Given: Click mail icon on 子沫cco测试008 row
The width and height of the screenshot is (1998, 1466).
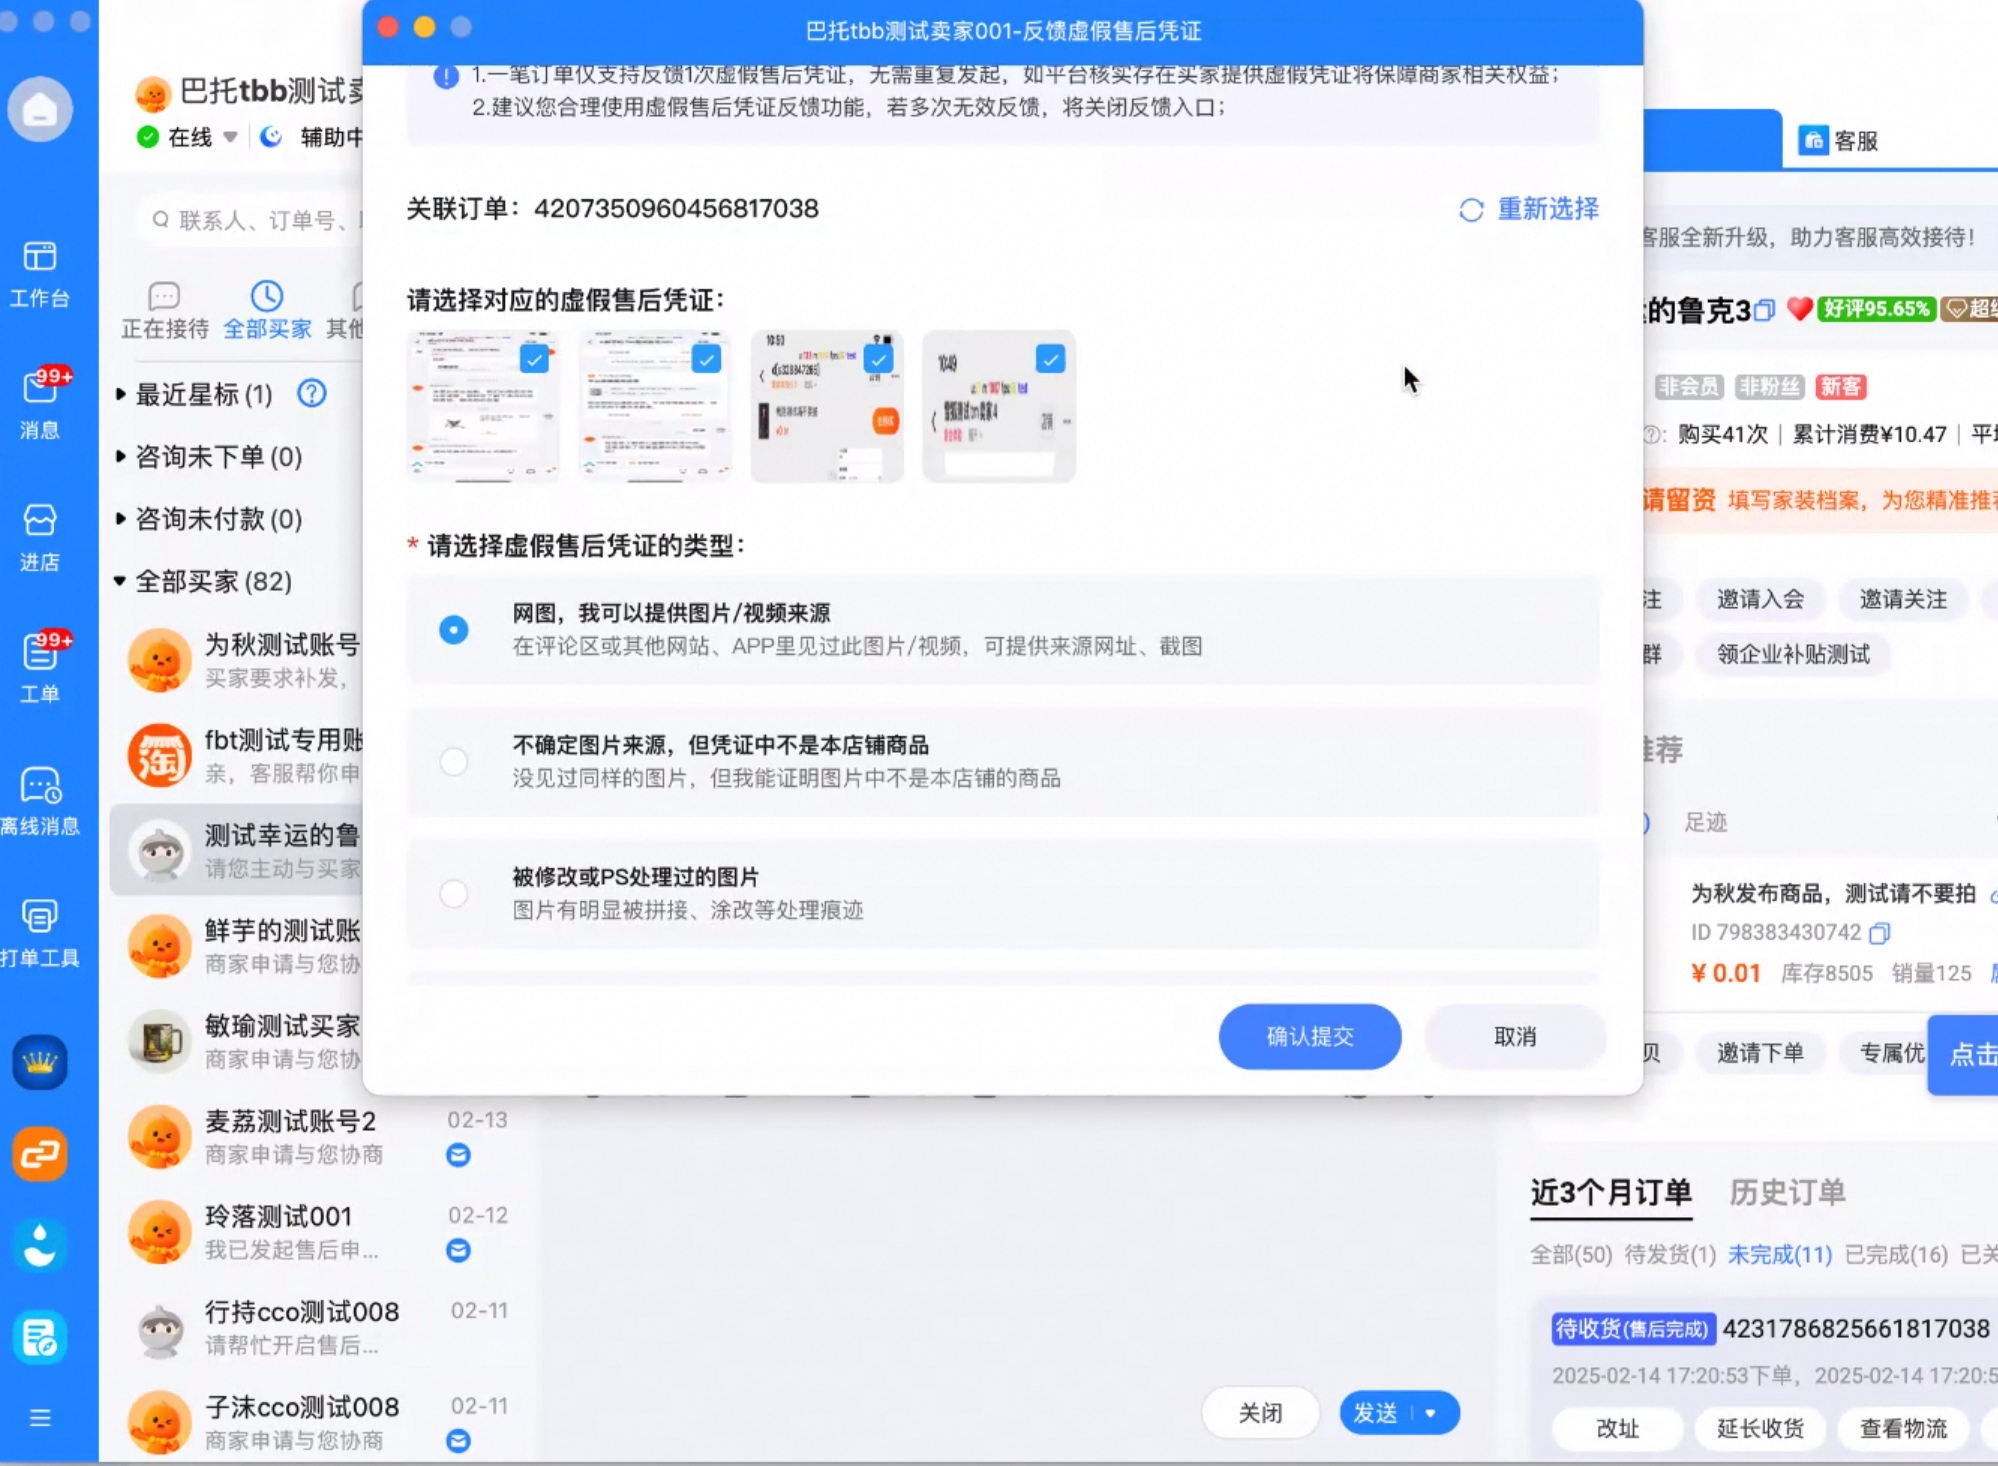Looking at the screenshot, I should (x=458, y=1440).
